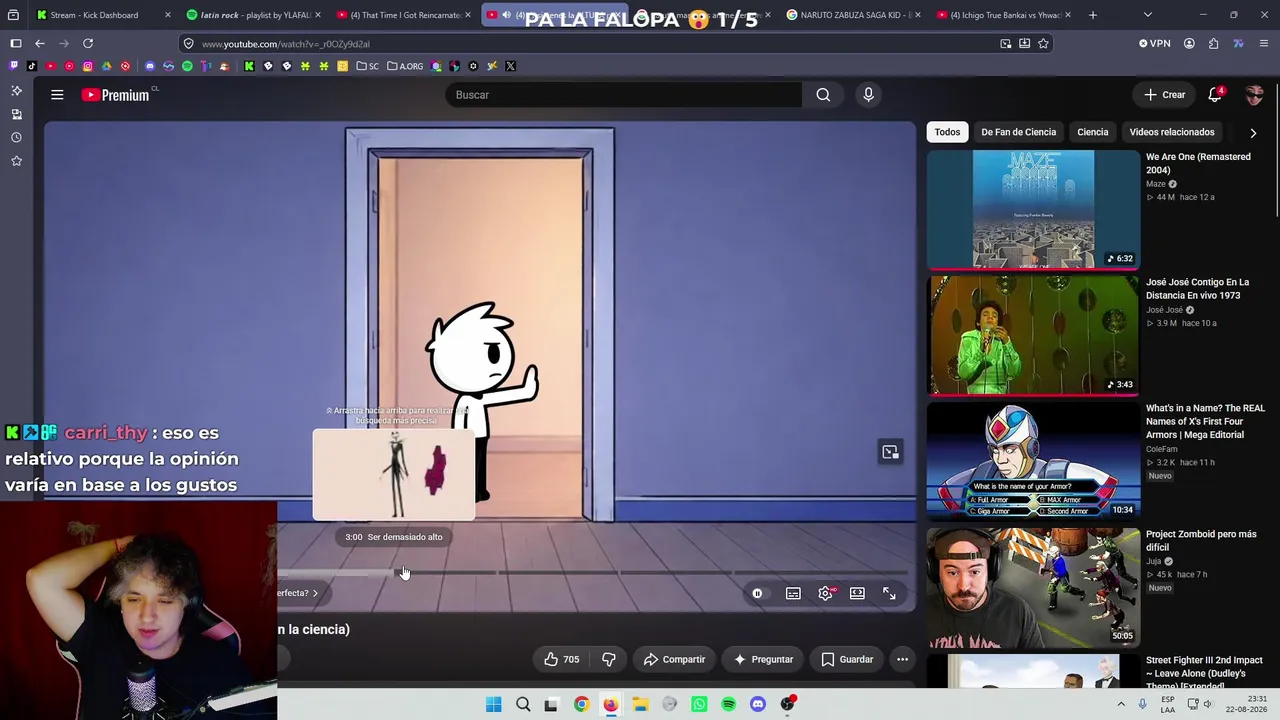Screen dimensions: 1280x720
Task: Dislike the video with thumbs-down
Action: point(608,659)
